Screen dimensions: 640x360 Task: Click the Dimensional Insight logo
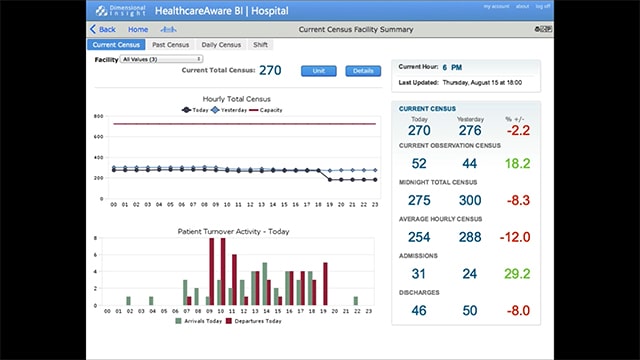[121, 11]
